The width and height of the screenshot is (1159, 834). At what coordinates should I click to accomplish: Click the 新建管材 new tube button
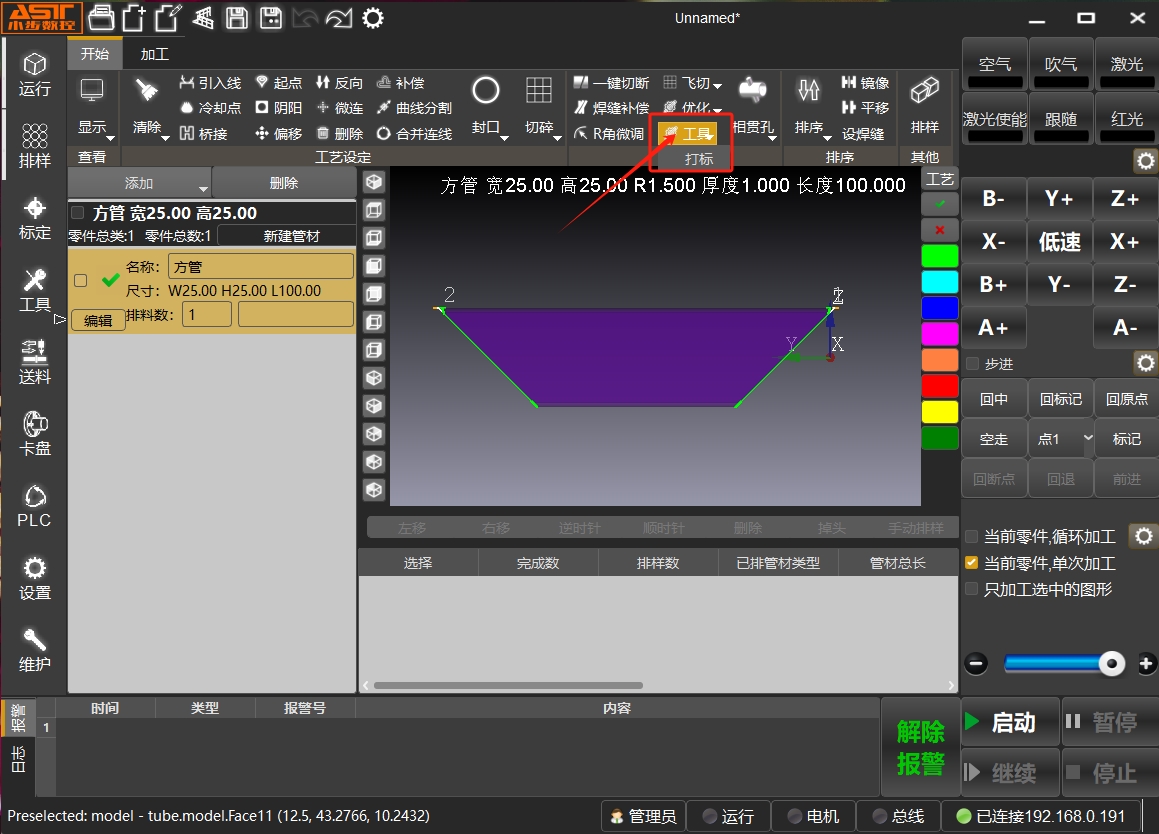coord(291,236)
